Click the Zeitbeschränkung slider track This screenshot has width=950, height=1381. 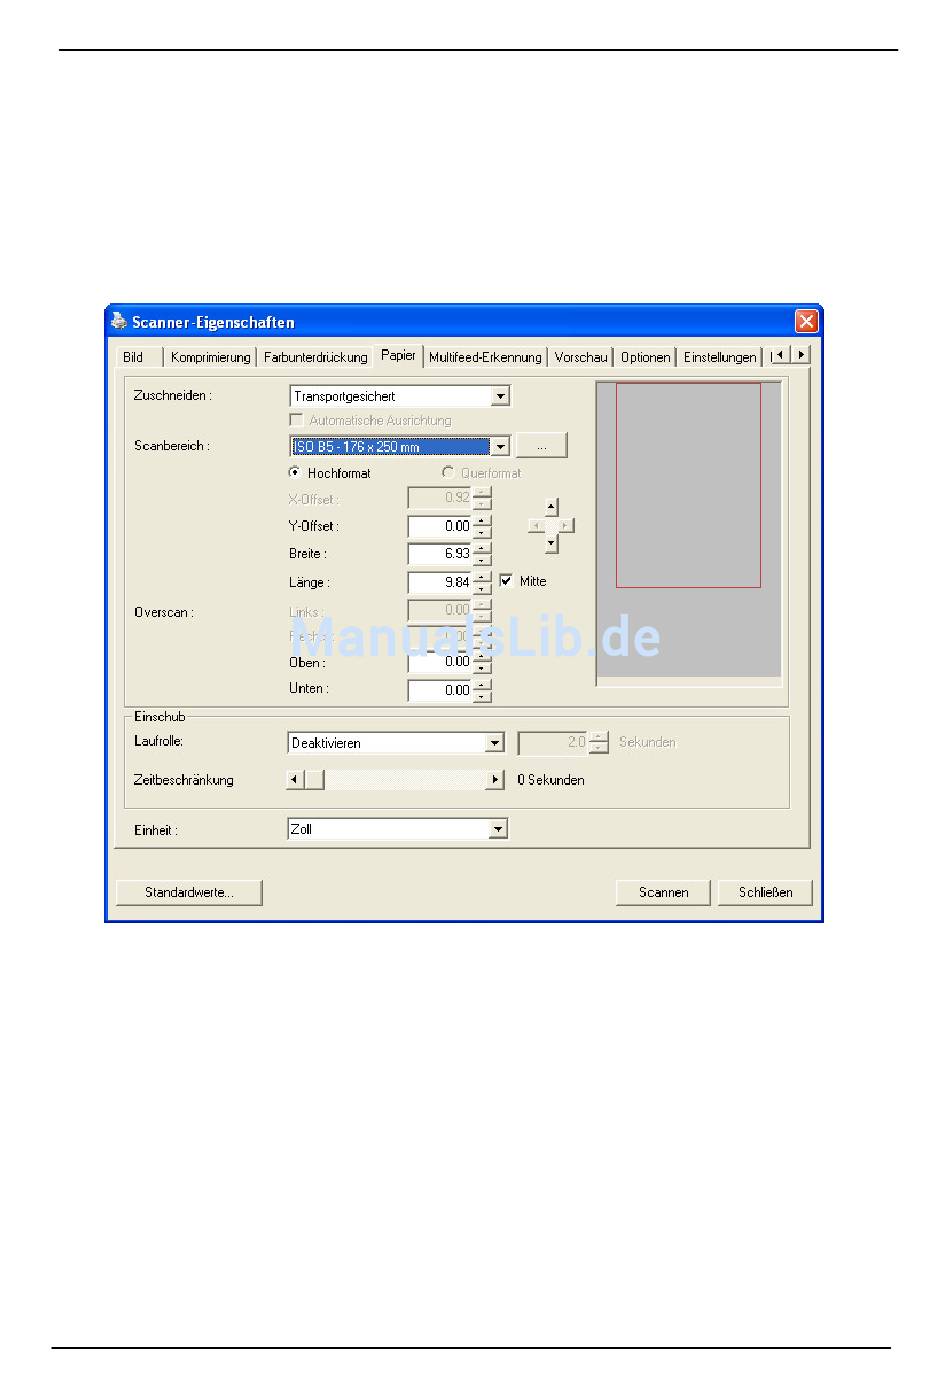coord(405,779)
